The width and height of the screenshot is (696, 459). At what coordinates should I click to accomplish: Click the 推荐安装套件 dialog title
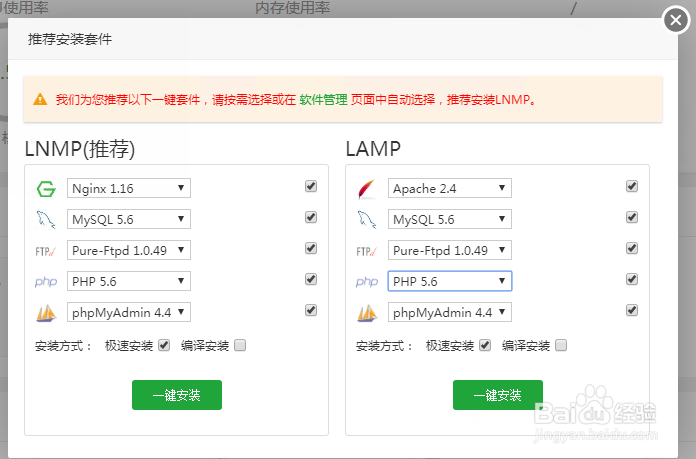pyautogui.click(x=70, y=39)
